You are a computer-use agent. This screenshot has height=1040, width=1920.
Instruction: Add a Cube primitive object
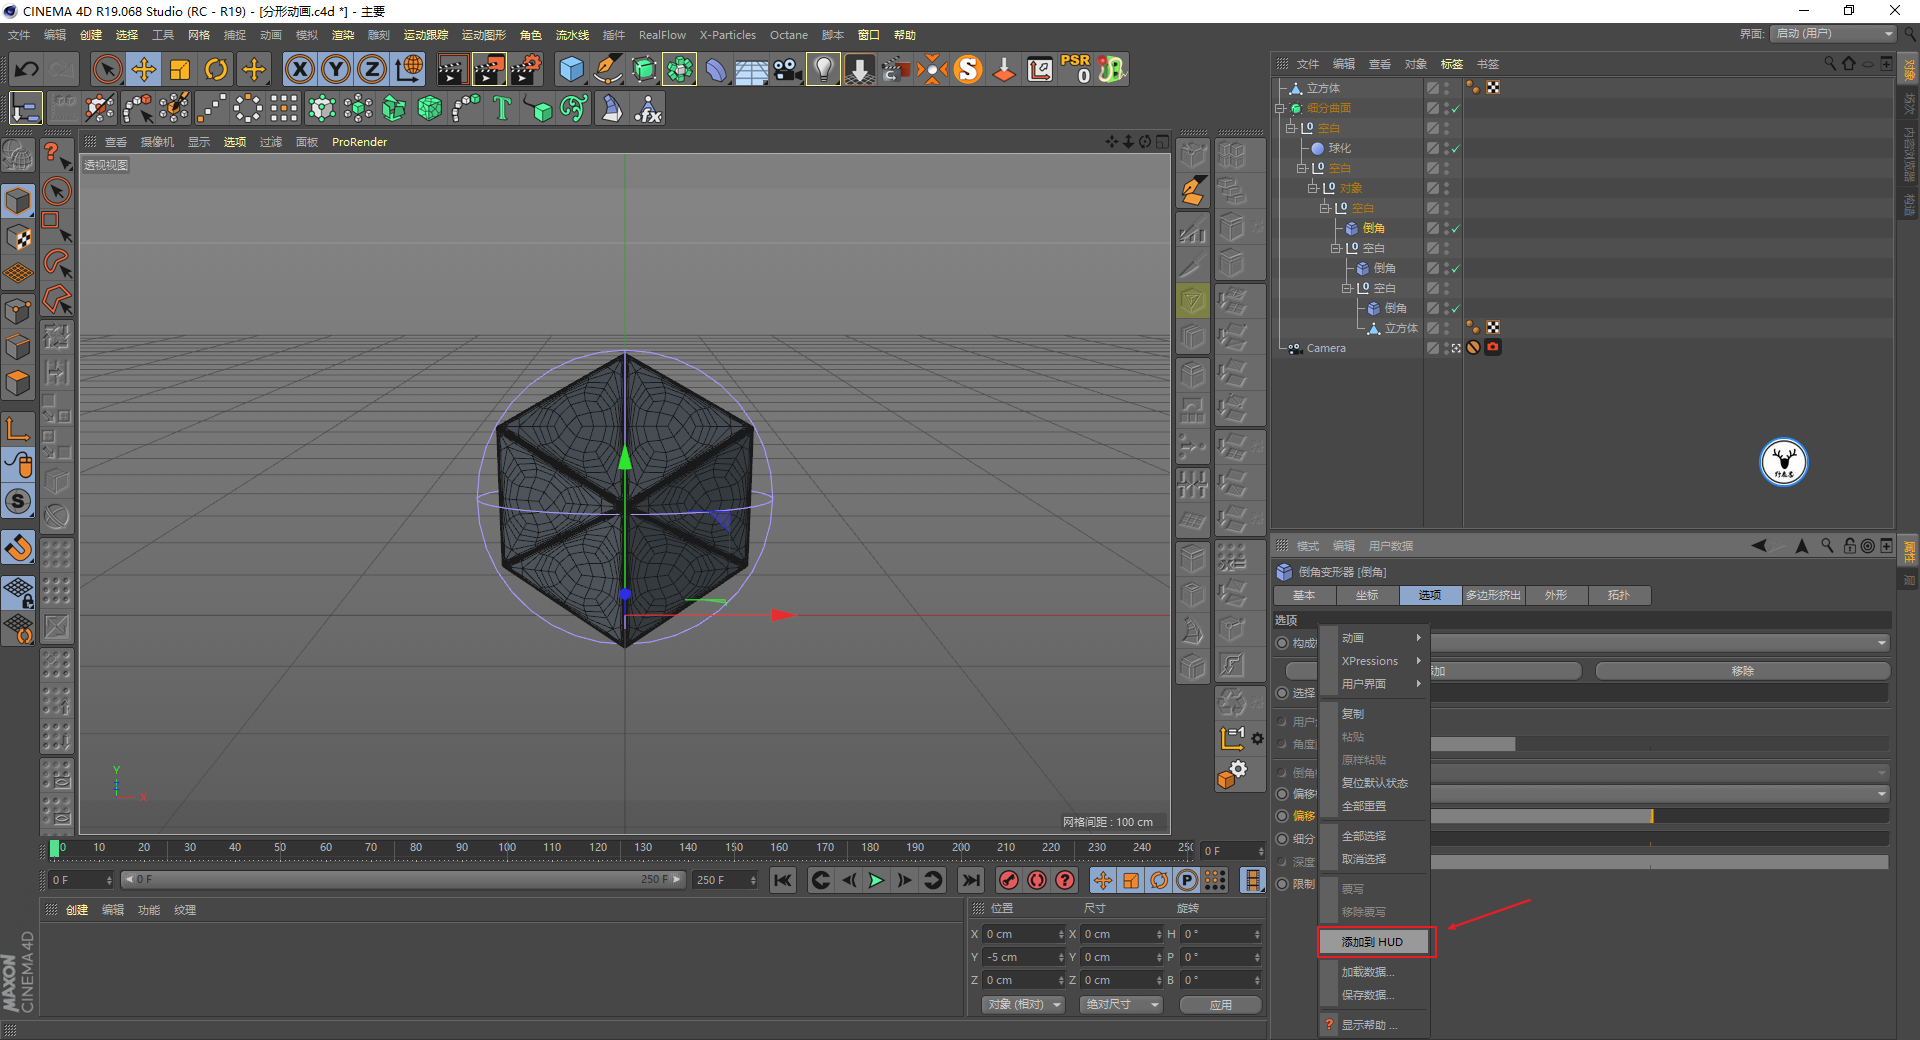coord(571,69)
